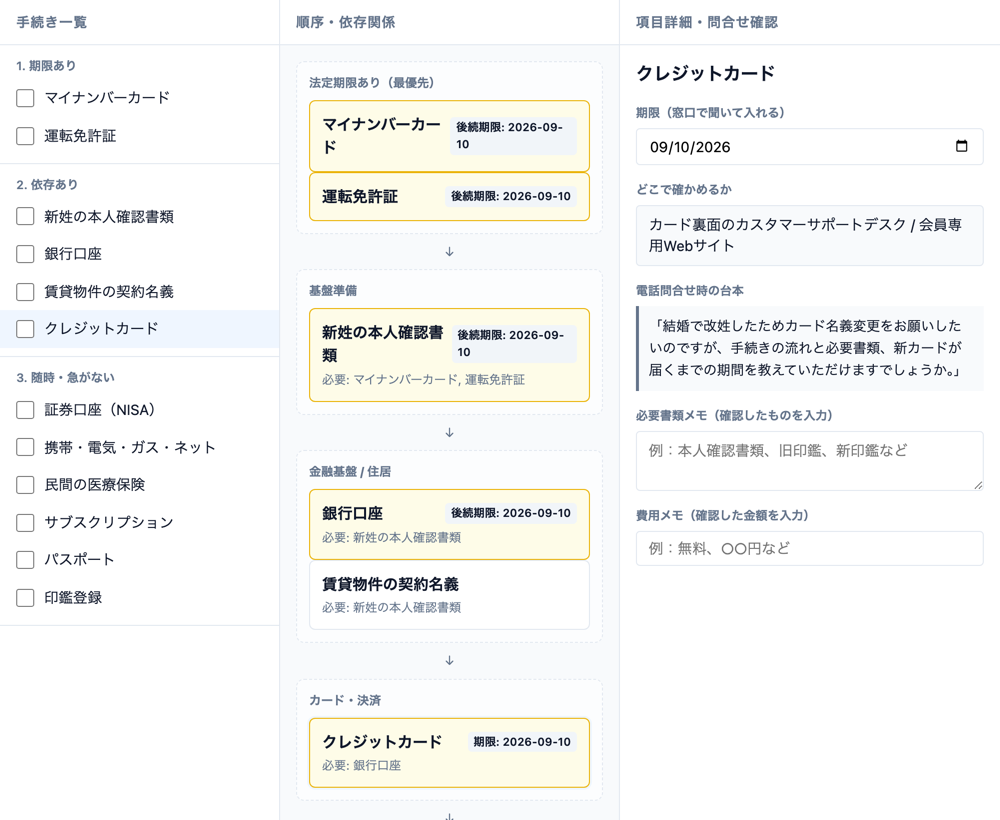The height and width of the screenshot is (820, 1000).
Task: Click the 2. 依存あり section label
Action: click(47, 184)
